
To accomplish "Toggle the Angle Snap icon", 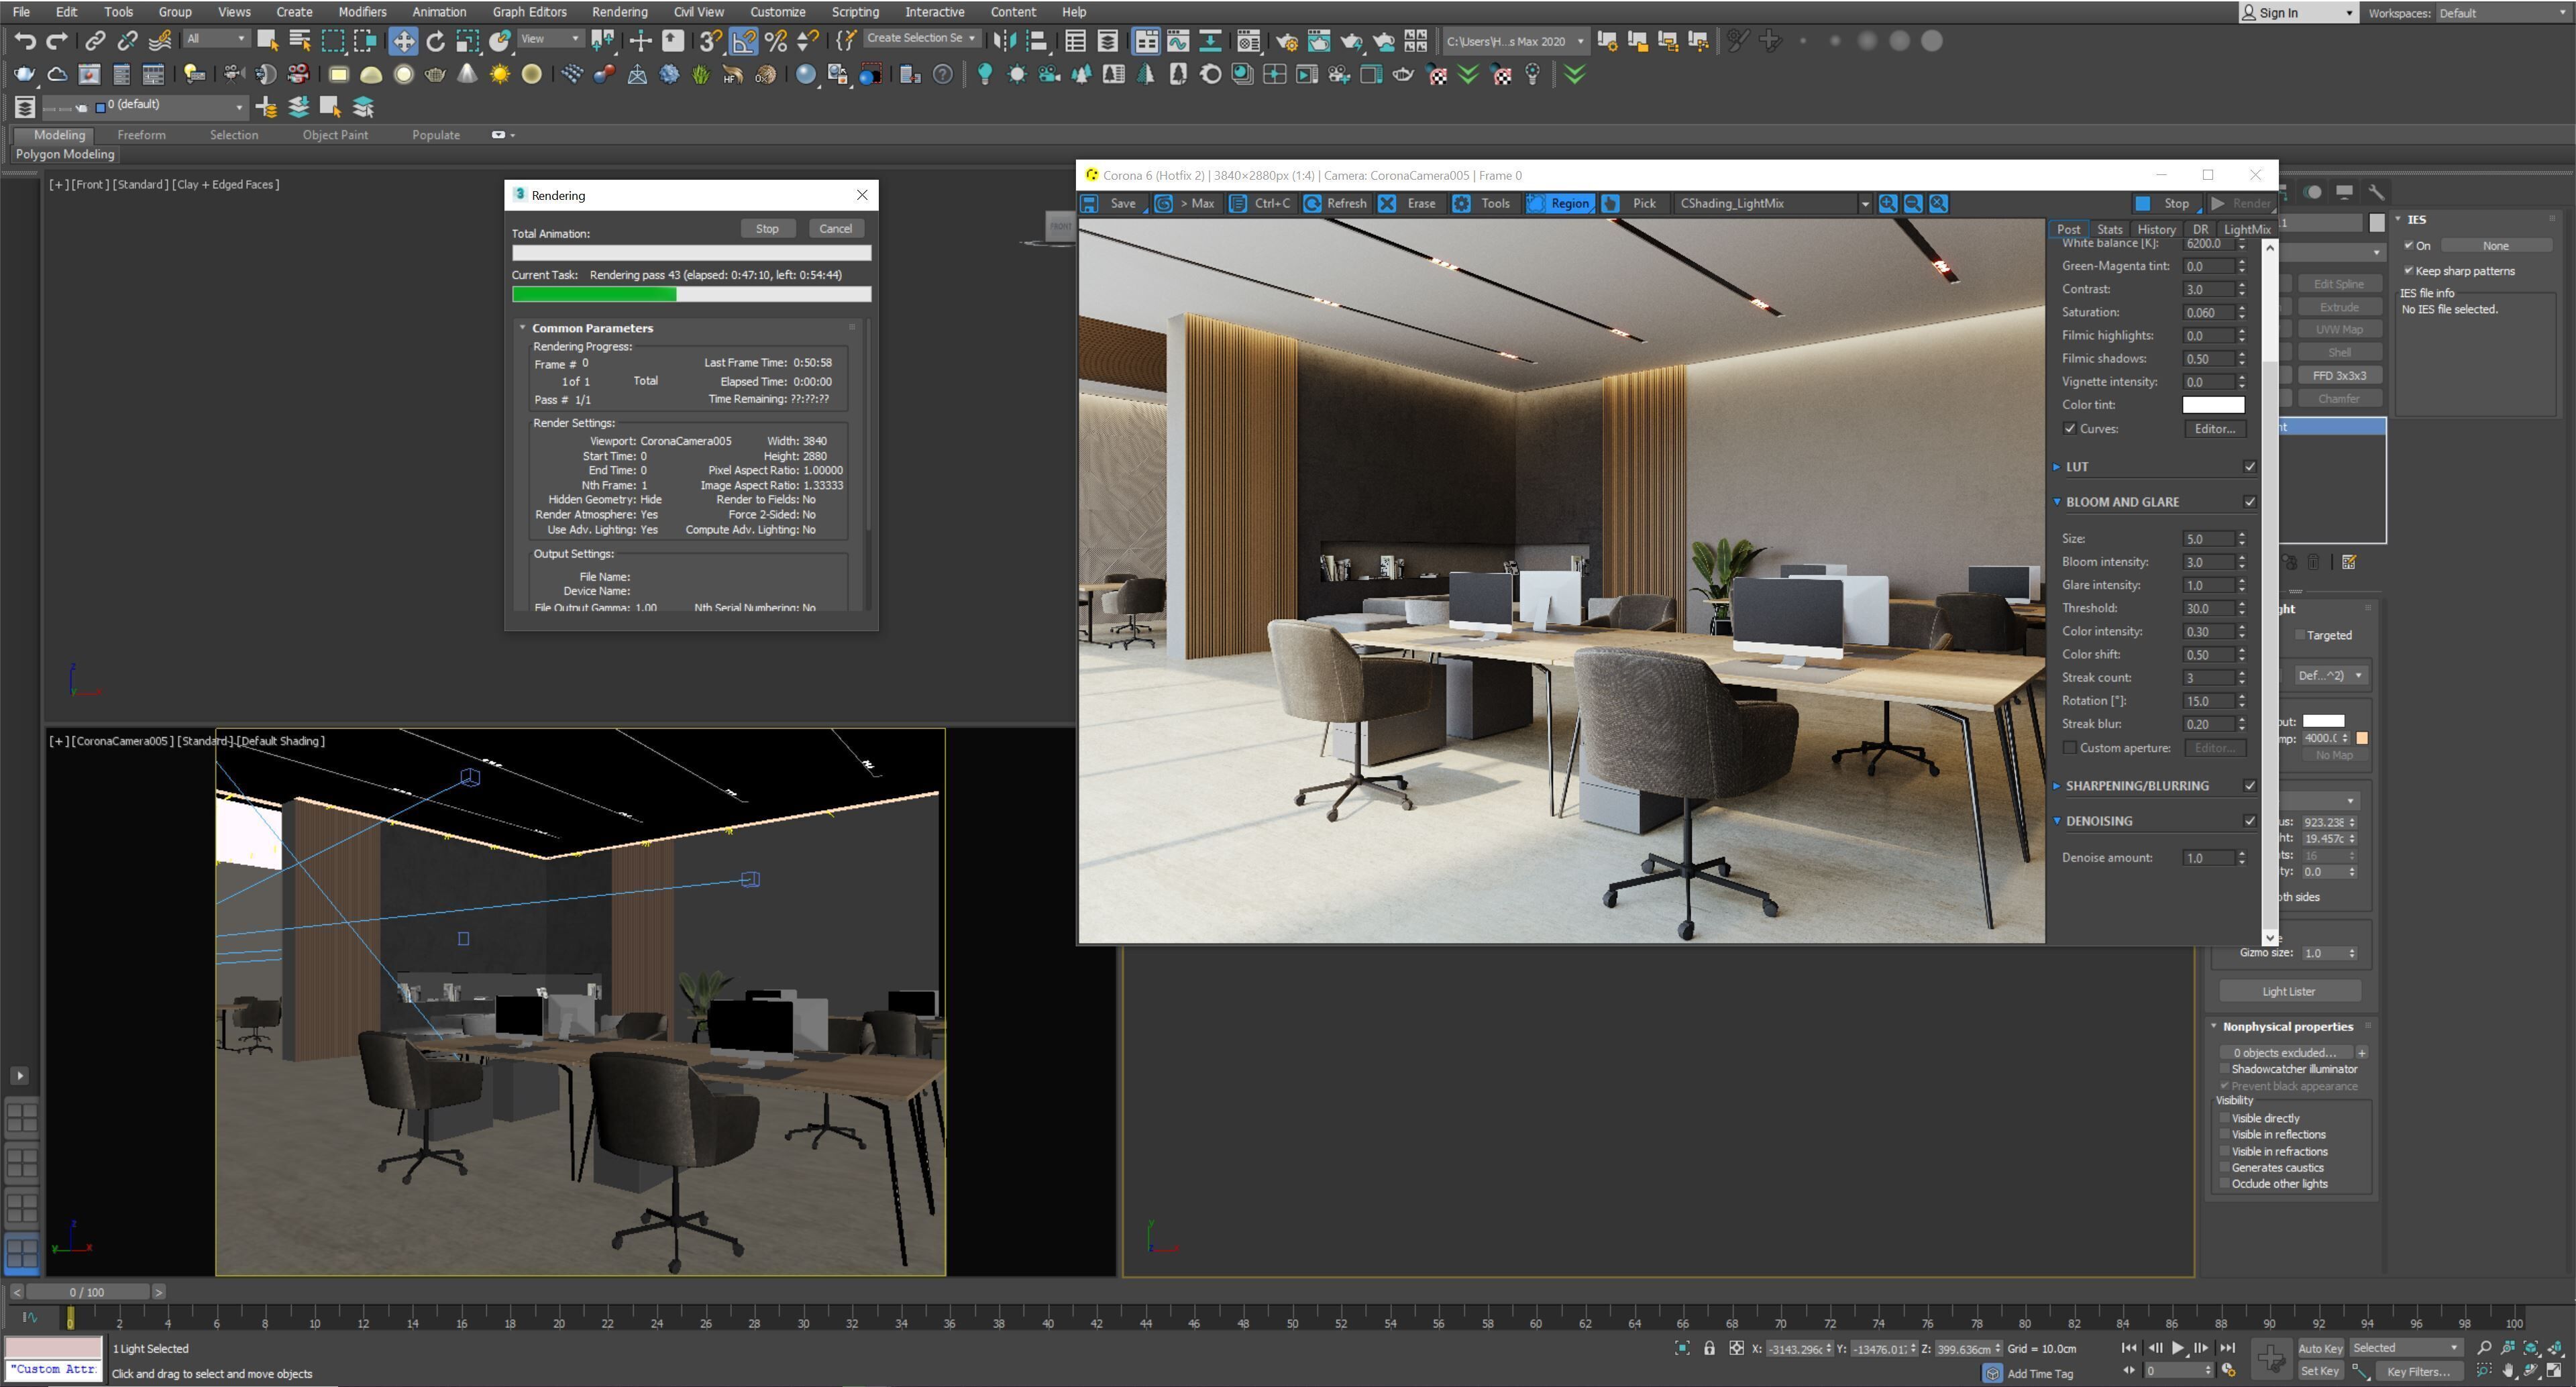I will (x=744, y=41).
